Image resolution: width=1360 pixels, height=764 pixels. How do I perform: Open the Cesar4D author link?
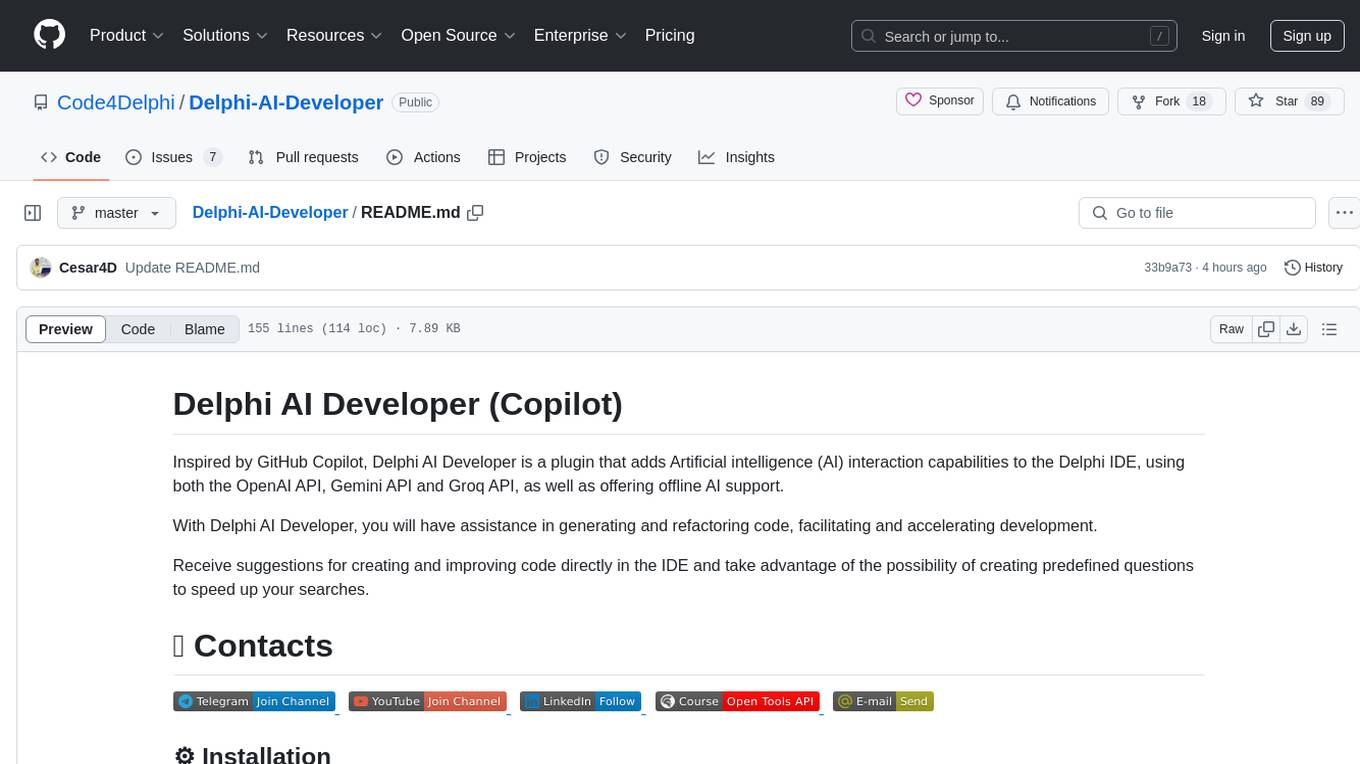click(88, 268)
